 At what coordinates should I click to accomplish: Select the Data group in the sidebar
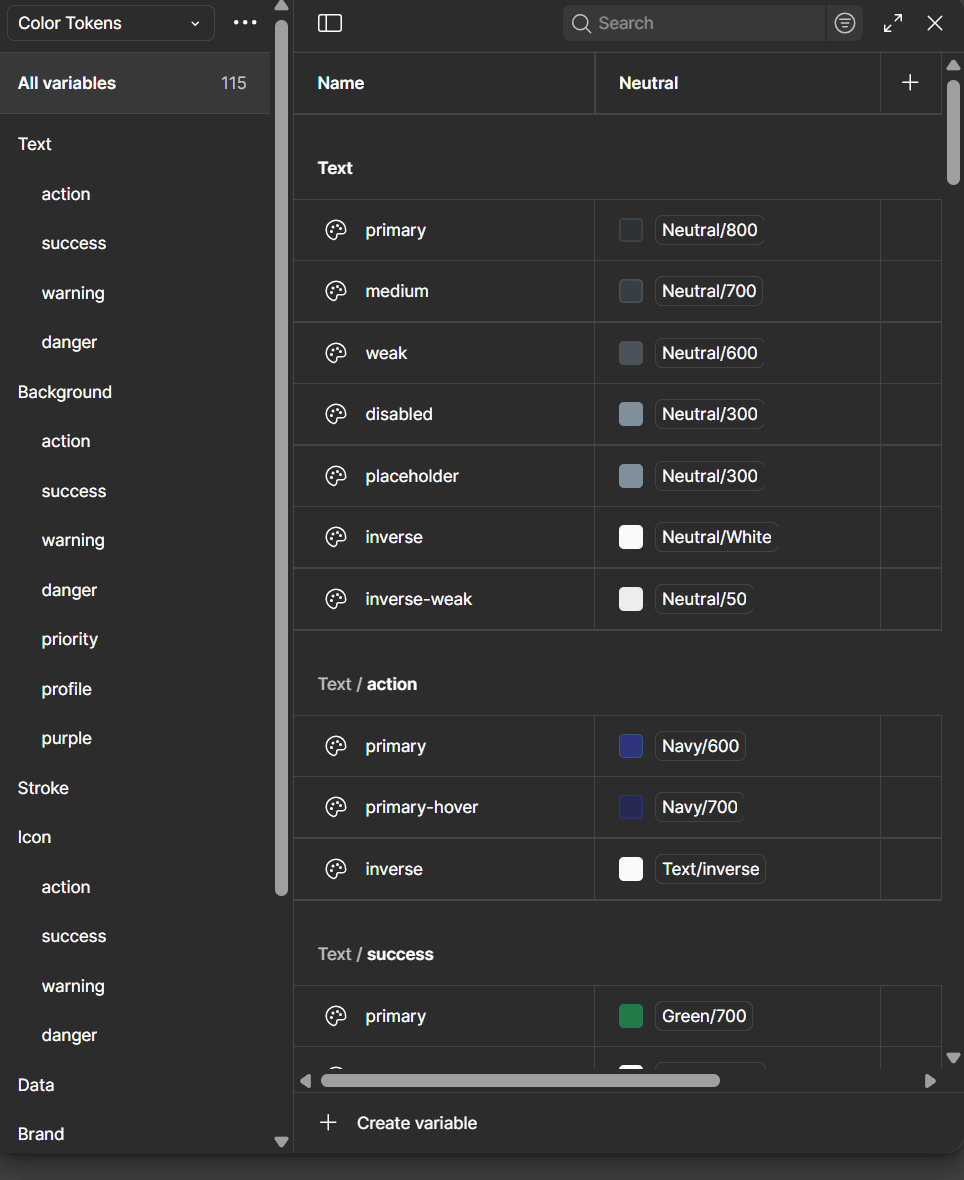click(x=36, y=1085)
